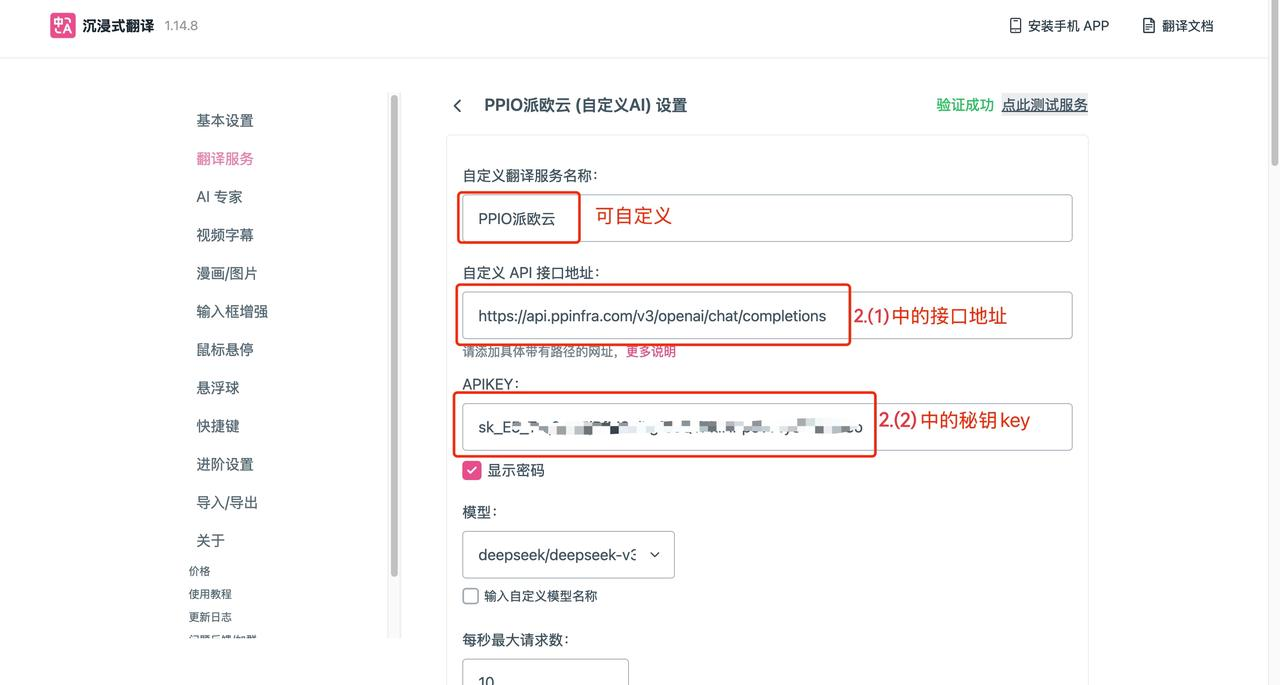This screenshot has height=685, width=1280.
Task: Open 快捷键 sidebar section
Action: coord(218,426)
